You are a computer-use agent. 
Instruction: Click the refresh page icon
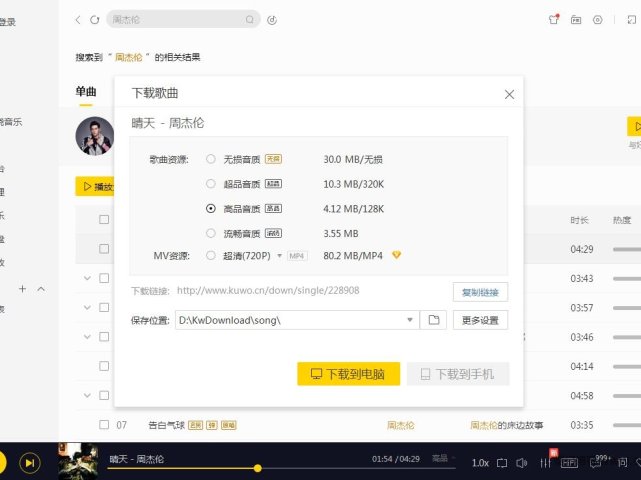pos(94,20)
